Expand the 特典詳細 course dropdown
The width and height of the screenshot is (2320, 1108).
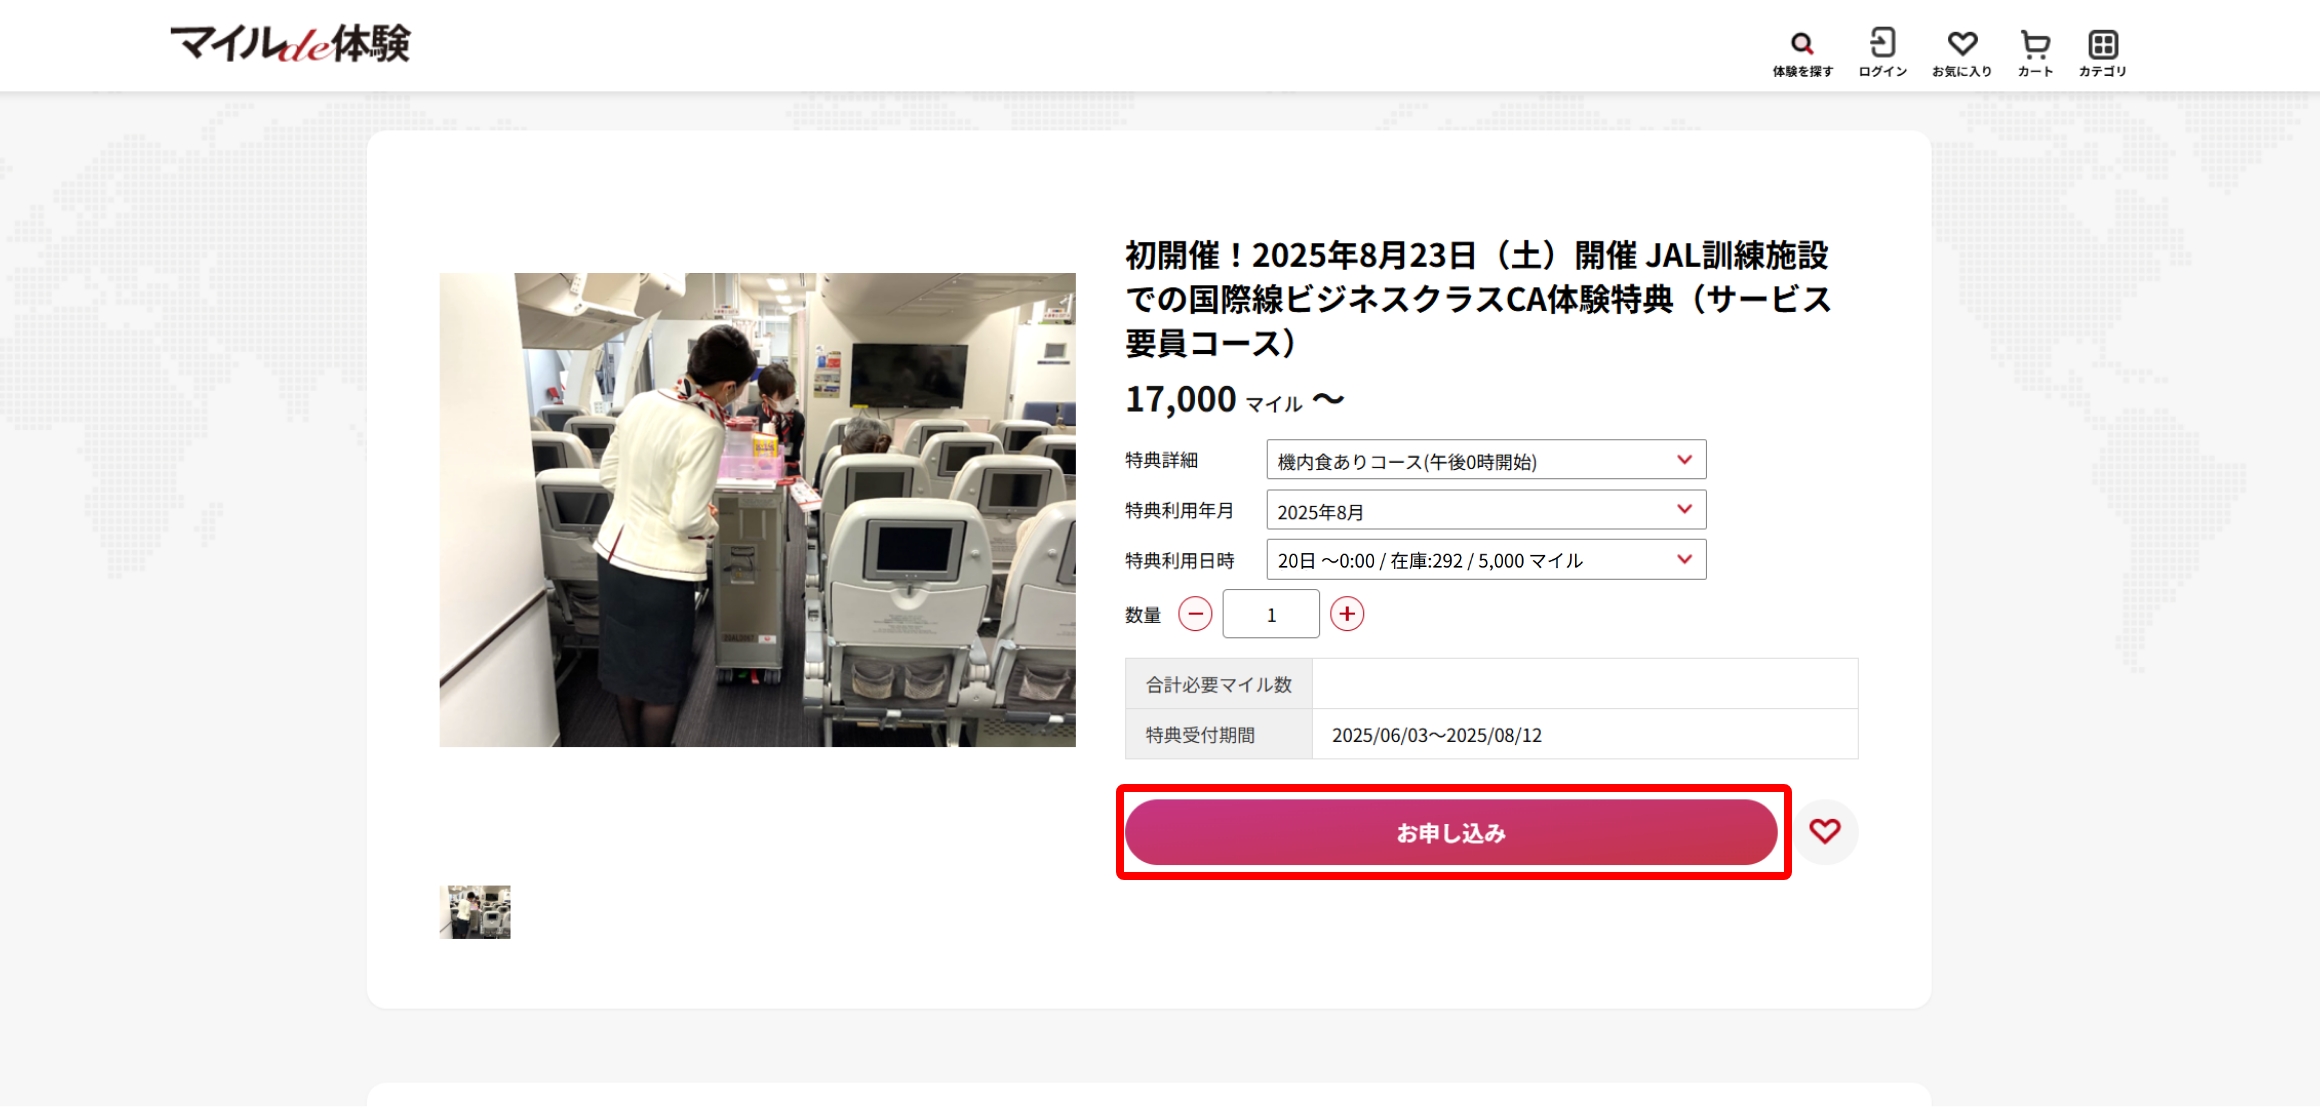coord(1486,460)
